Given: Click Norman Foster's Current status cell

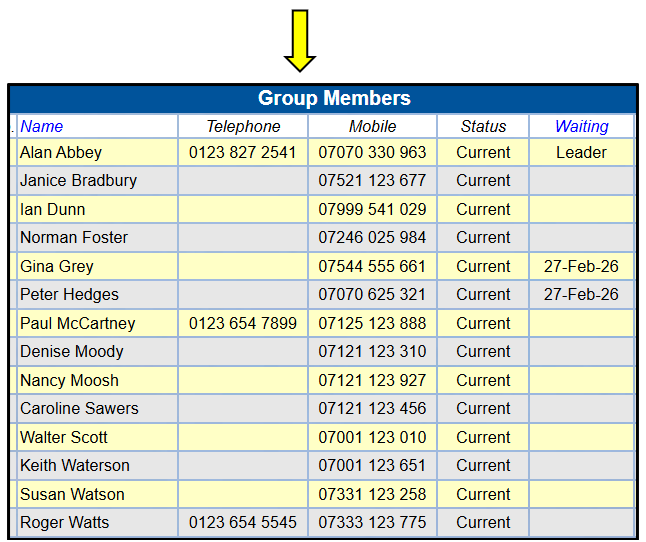Looking at the screenshot, I should (x=483, y=238).
